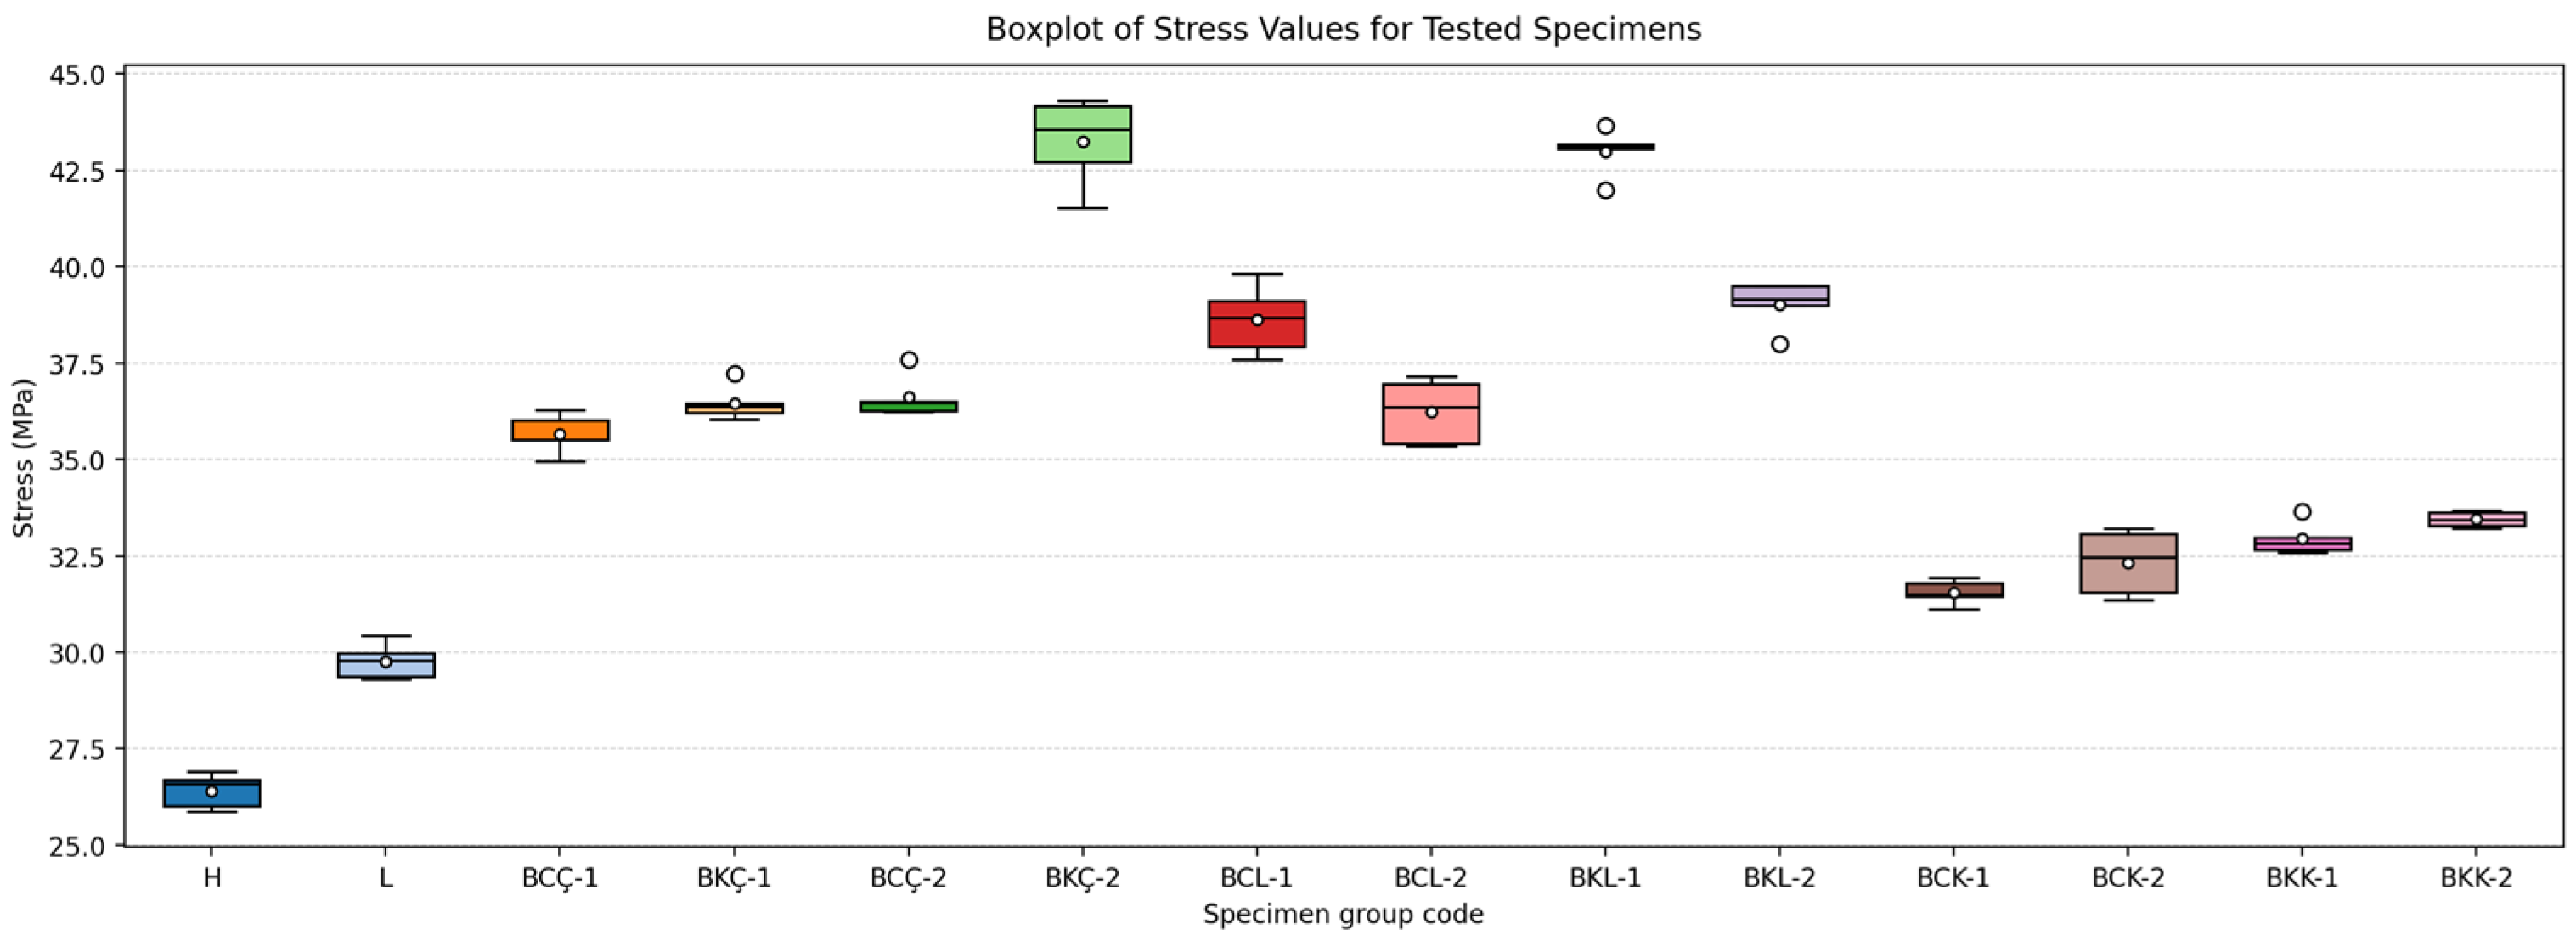Click the "Specimen group code" x-axis label
Screen dimensions: 2576x941
tap(1343, 914)
